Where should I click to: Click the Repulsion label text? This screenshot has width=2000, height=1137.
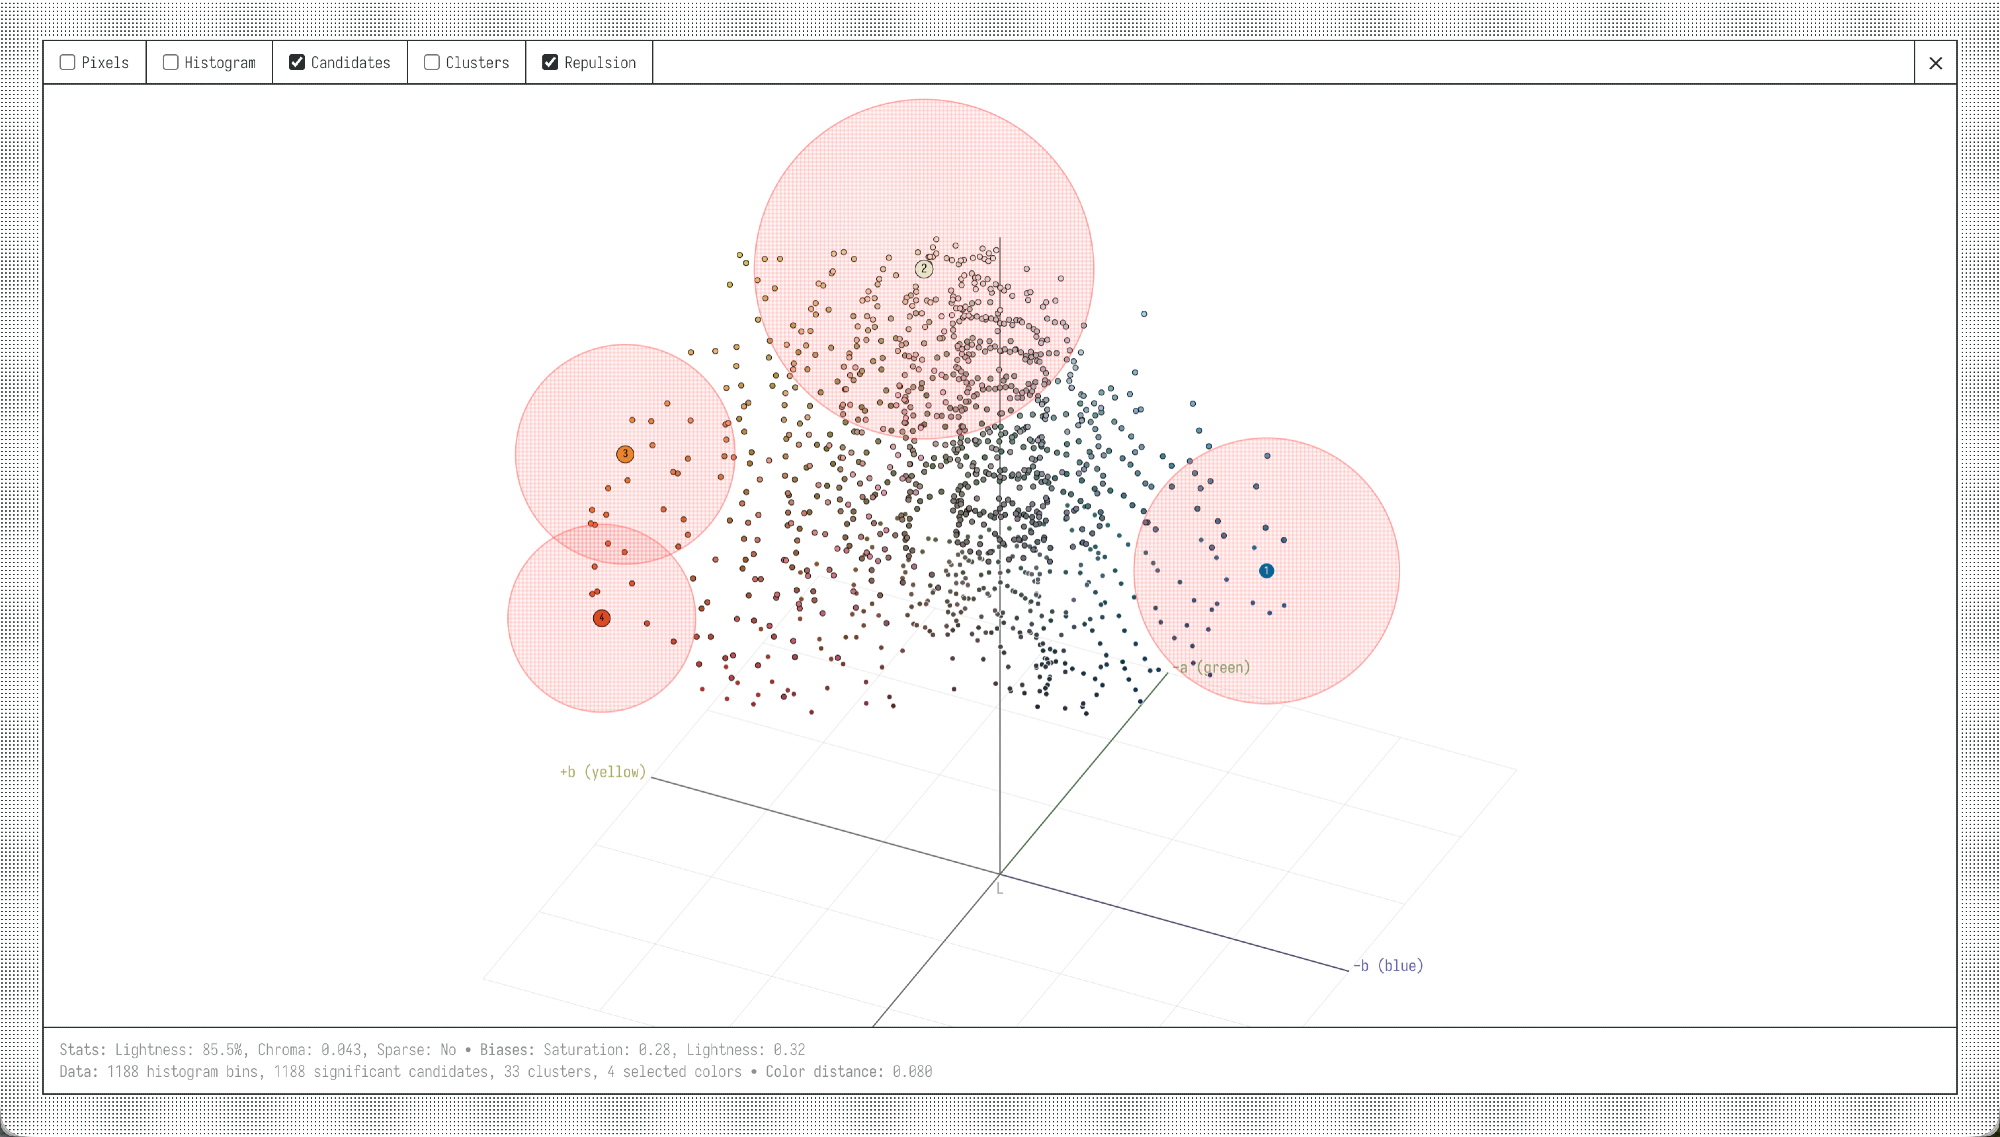tap(600, 63)
